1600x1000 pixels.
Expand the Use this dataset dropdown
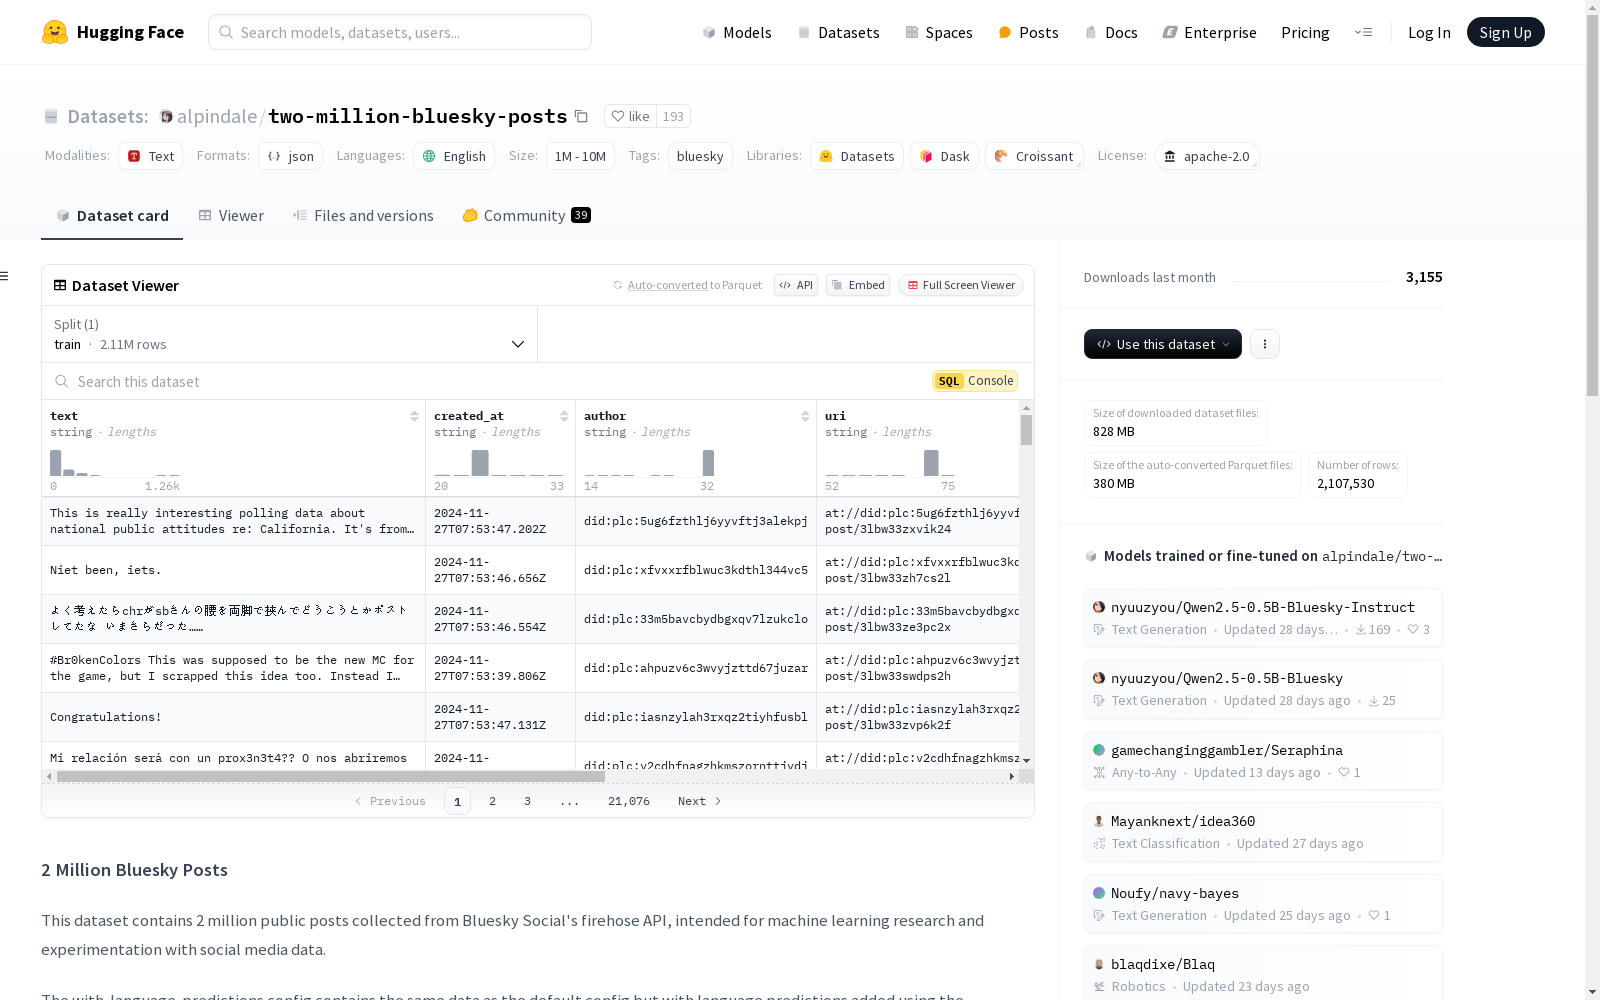point(1163,344)
